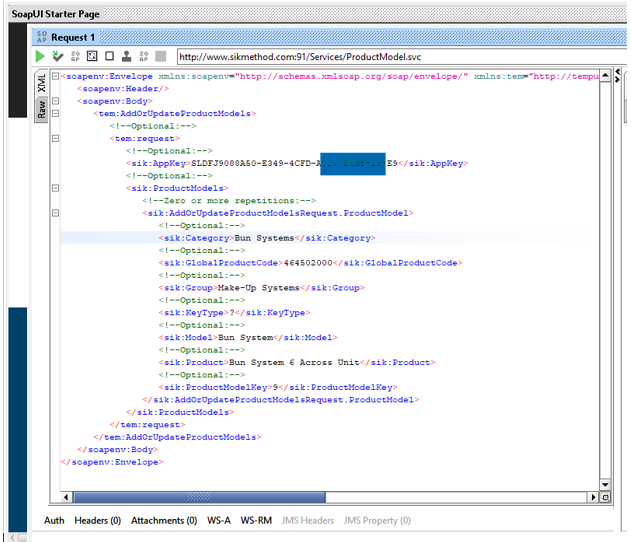631x542 pixels.
Task: Collapse the sik:ProductModels node
Action: 56,188
